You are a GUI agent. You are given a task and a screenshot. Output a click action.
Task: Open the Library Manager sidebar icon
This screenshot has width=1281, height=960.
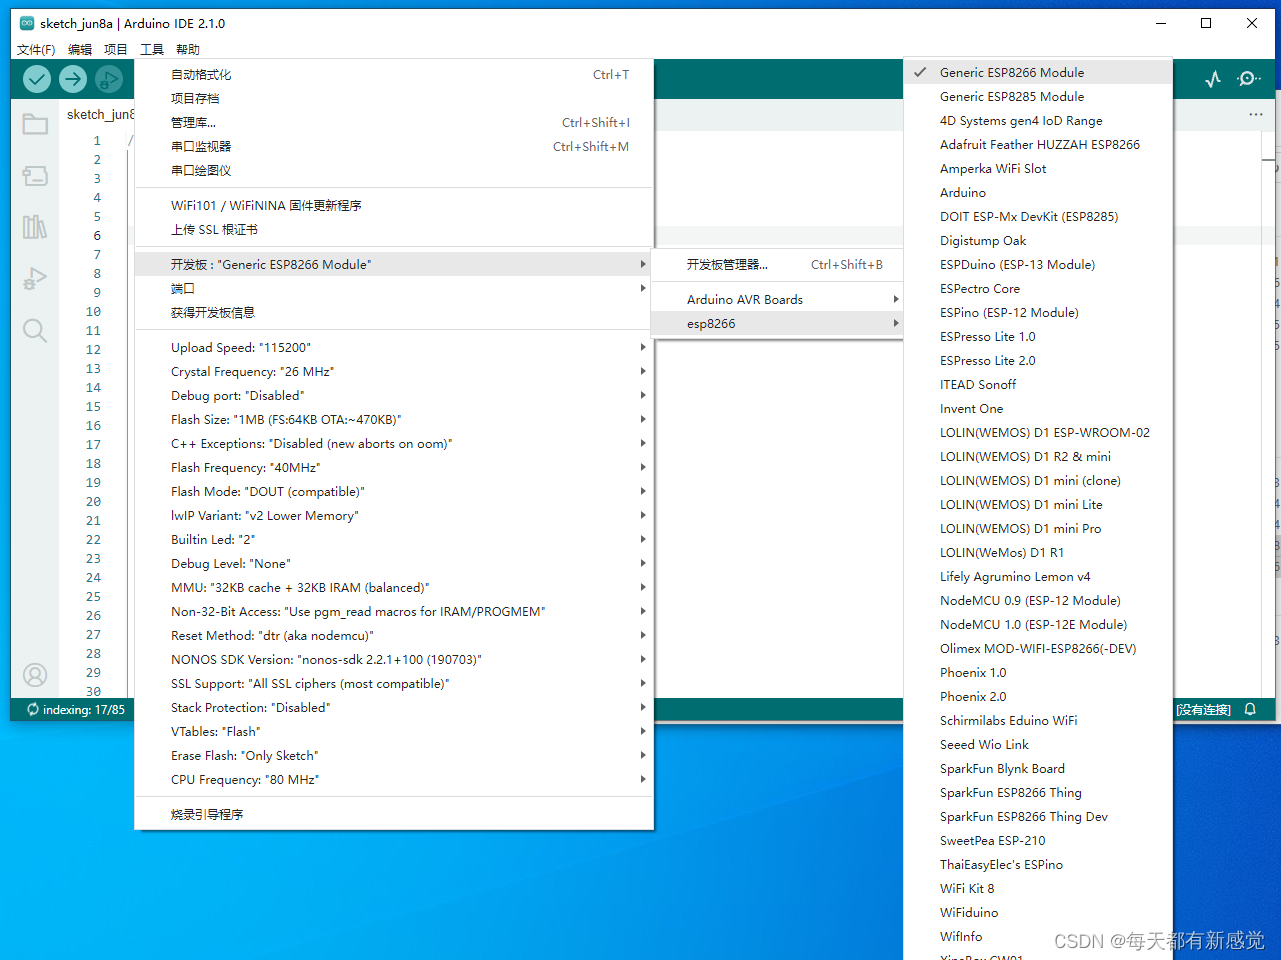click(35, 227)
